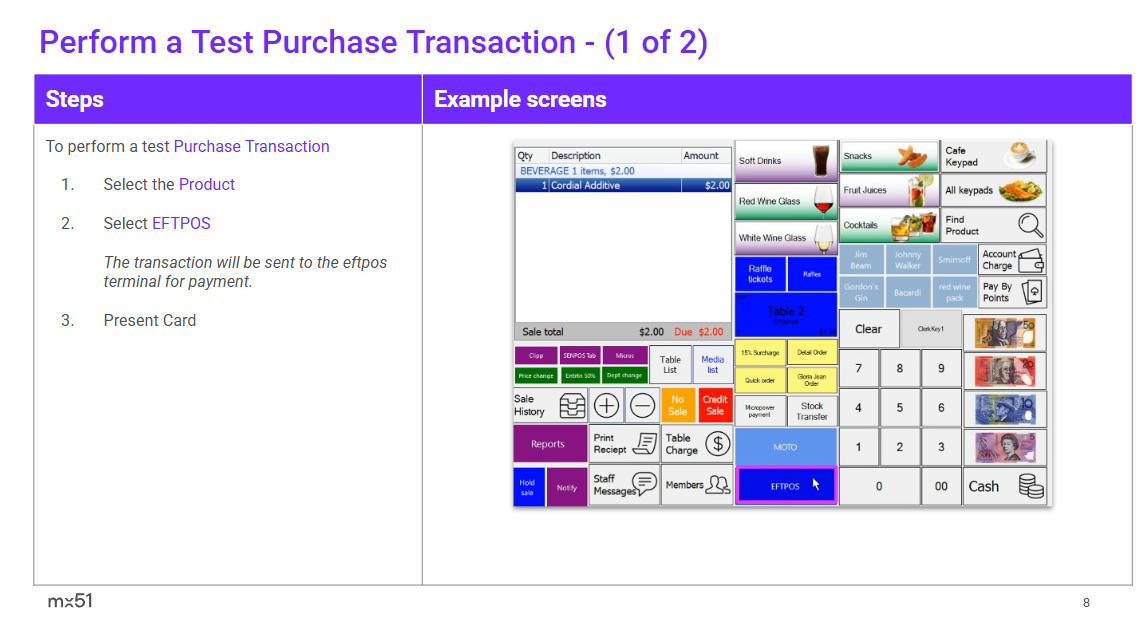Open the Cocktails category

[x=889, y=225]
